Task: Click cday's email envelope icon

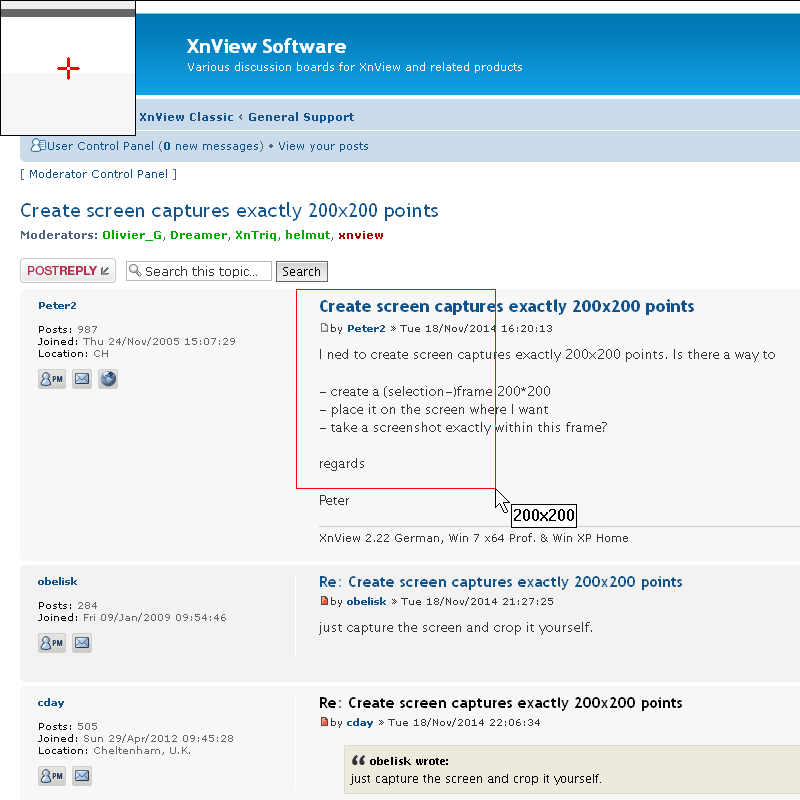Action: tap(82, 776)
